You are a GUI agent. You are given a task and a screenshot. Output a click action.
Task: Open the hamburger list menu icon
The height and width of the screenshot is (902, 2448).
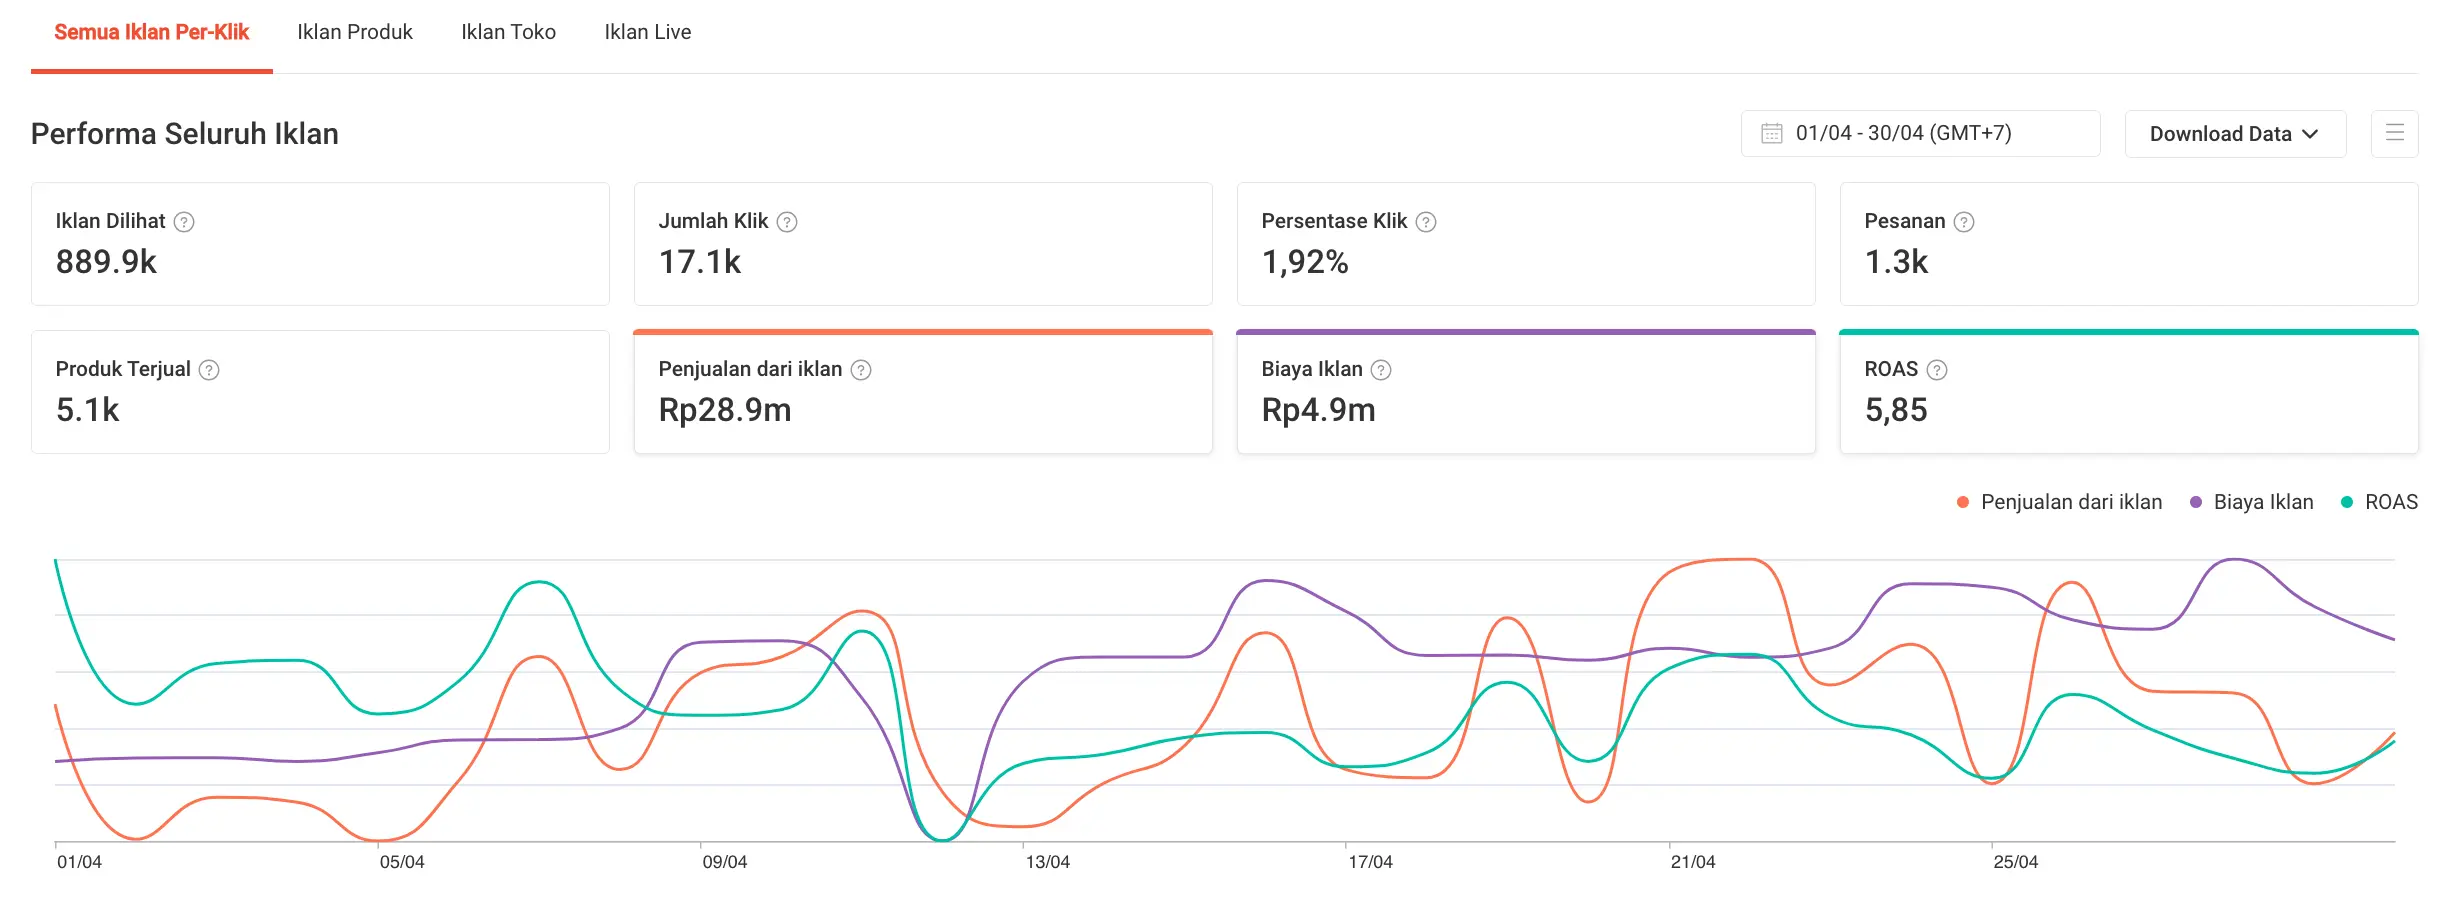(x=2394, y=133)
